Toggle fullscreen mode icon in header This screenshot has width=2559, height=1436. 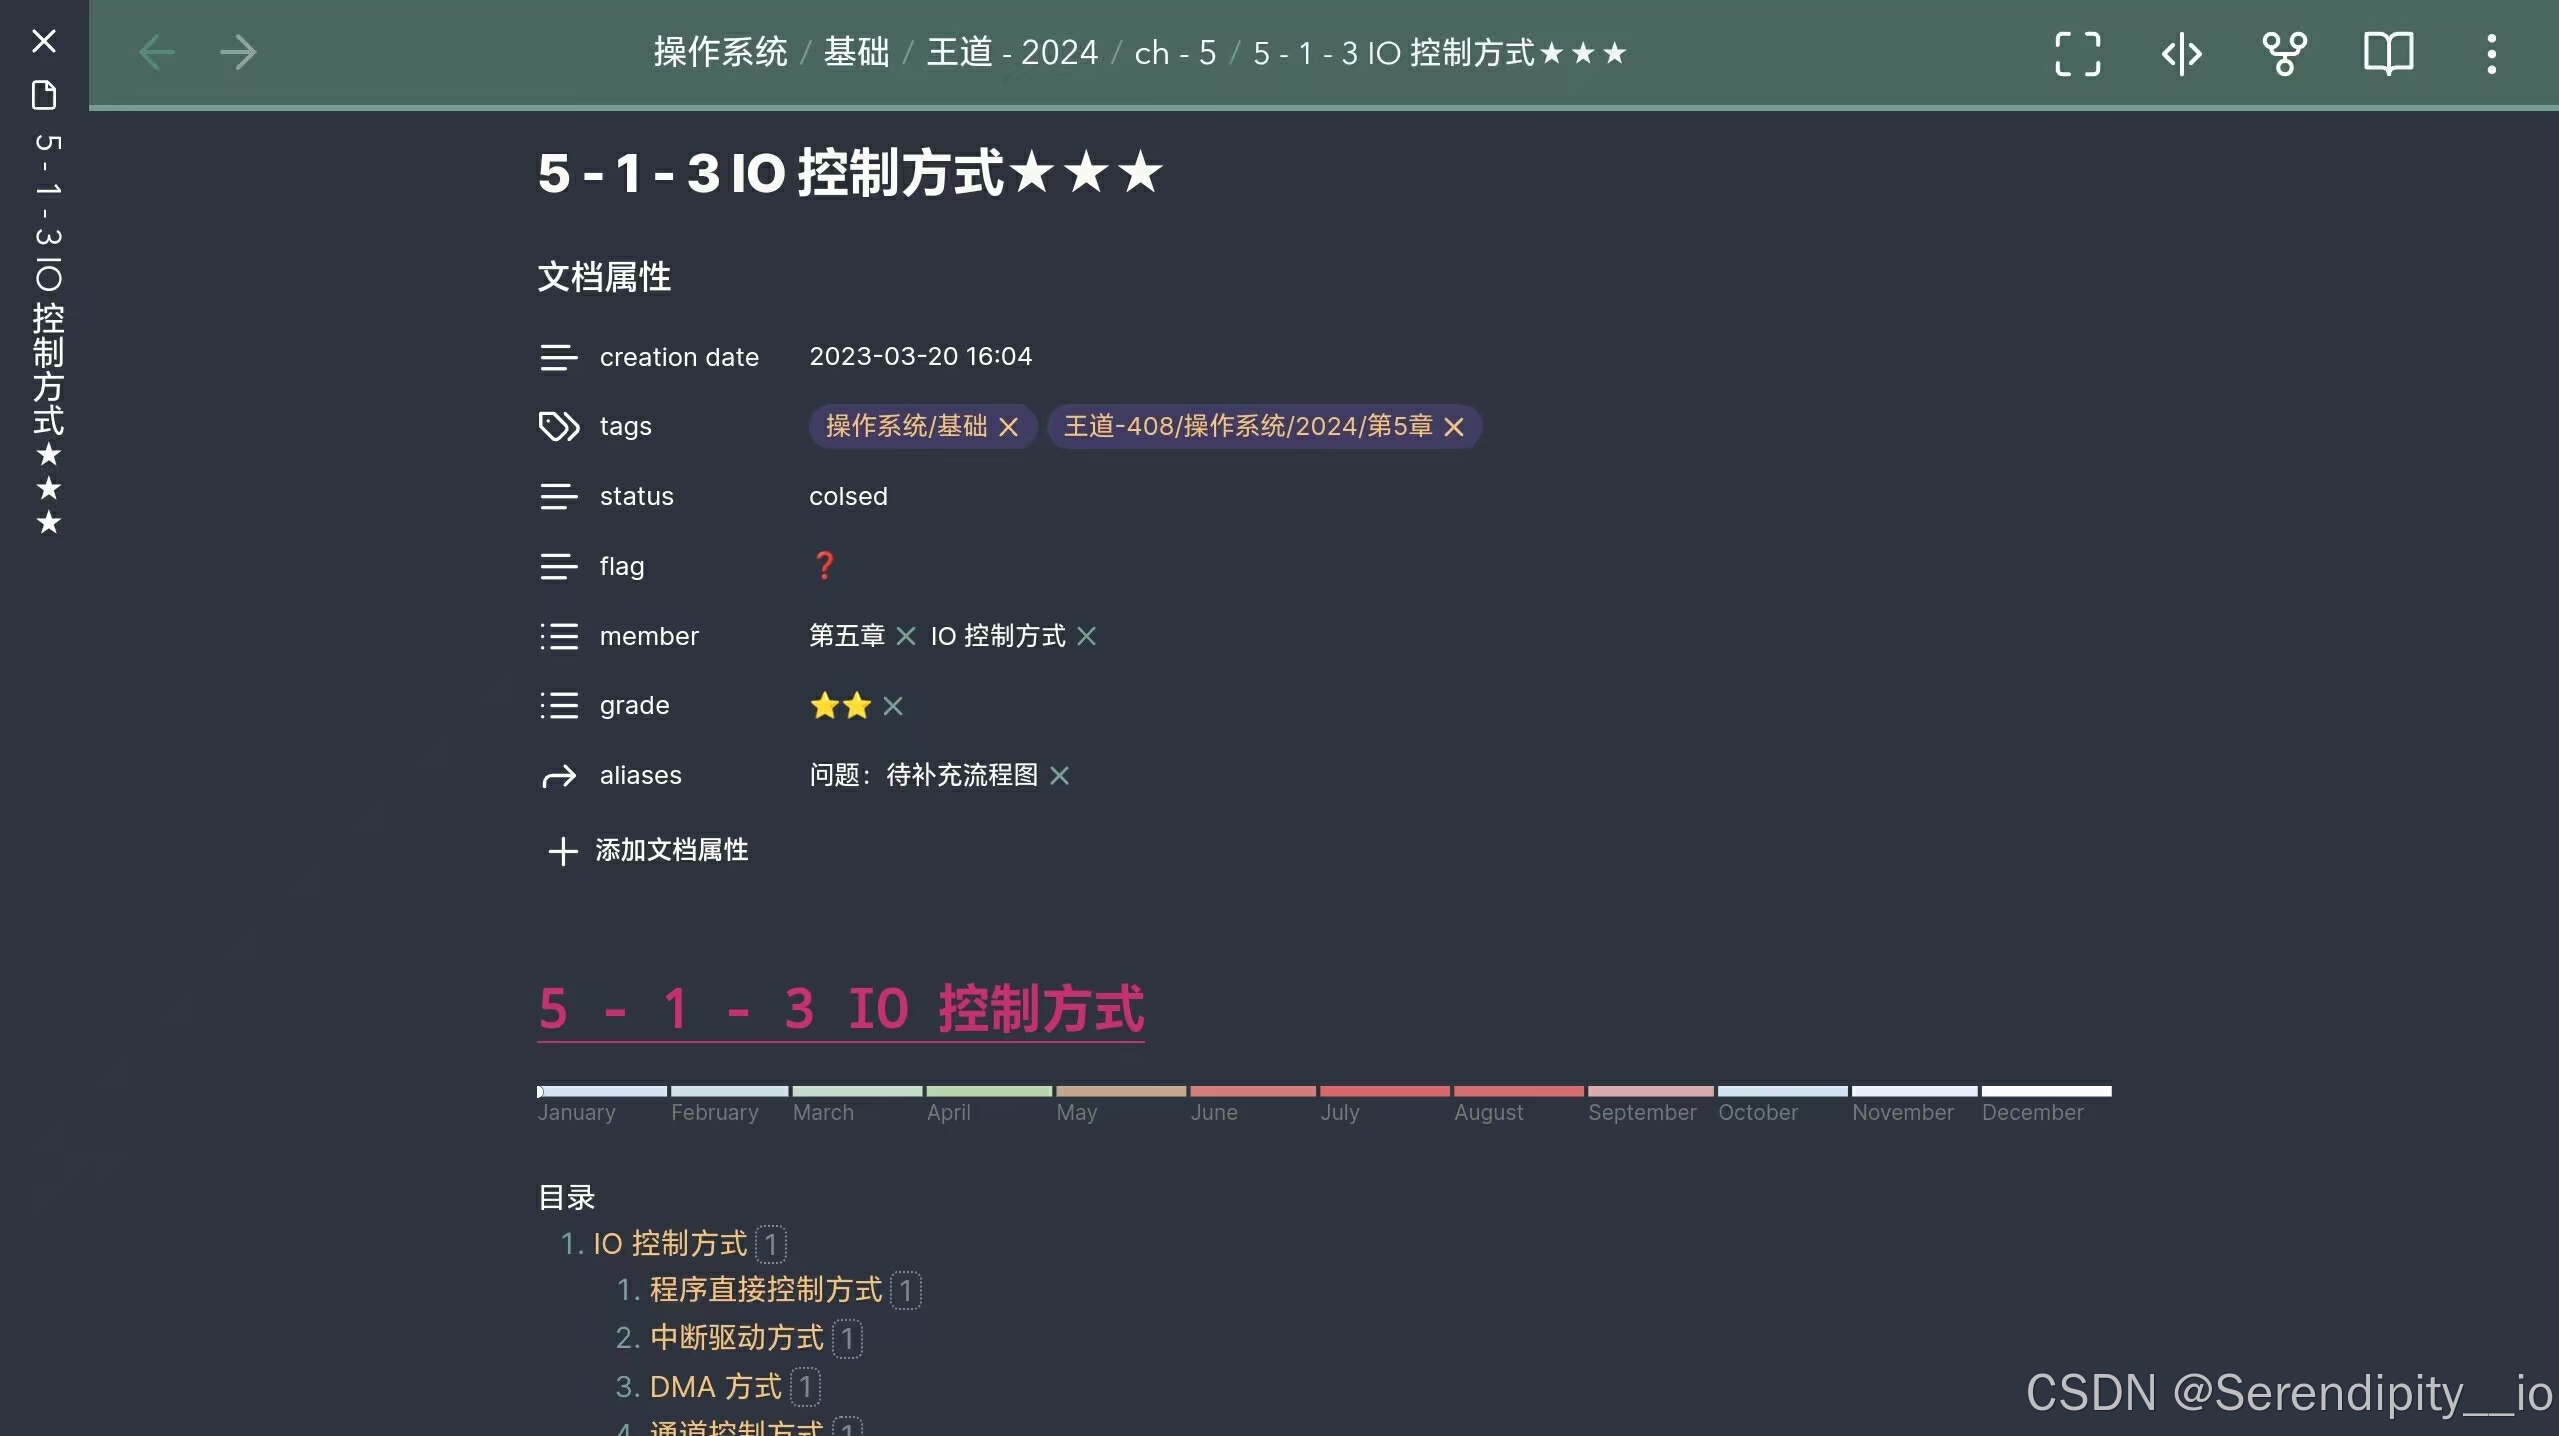point(2077,53)
